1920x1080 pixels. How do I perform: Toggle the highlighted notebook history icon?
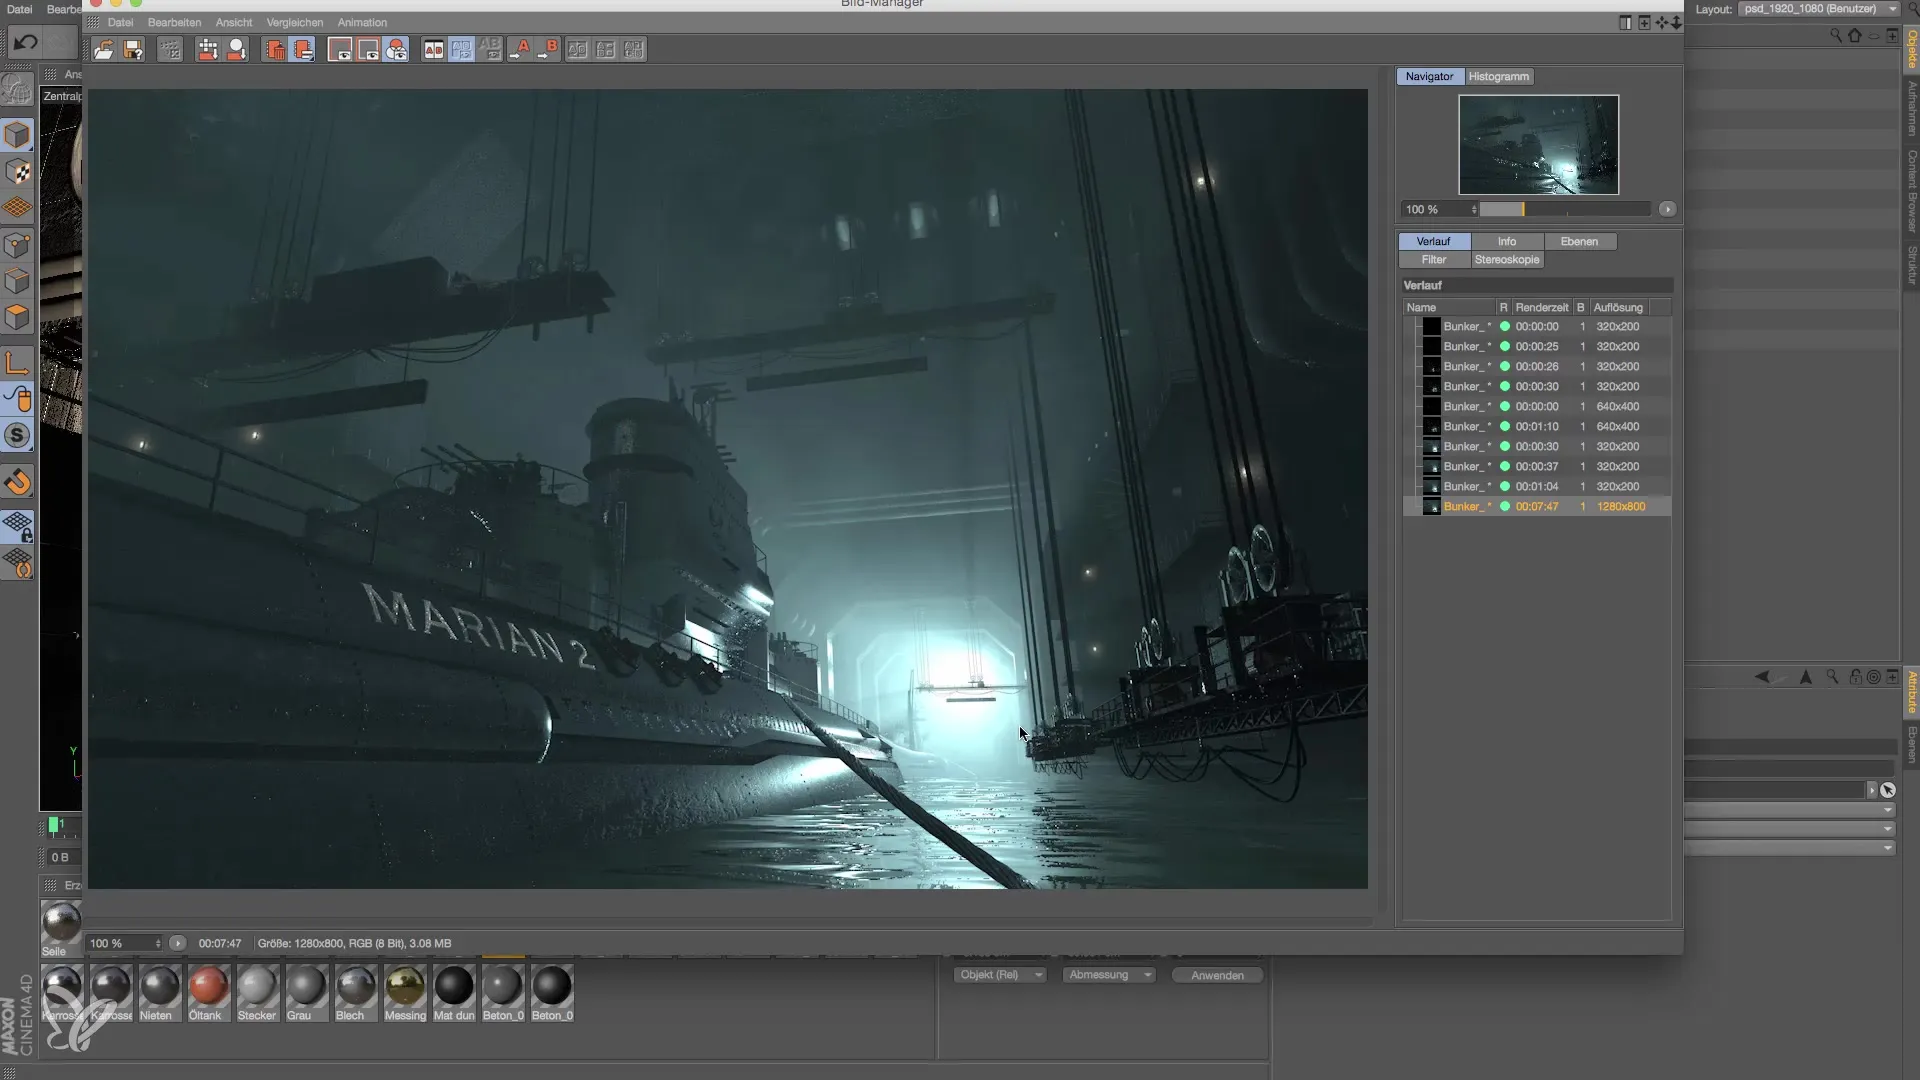pyautogui.click(x=303, y=49)
